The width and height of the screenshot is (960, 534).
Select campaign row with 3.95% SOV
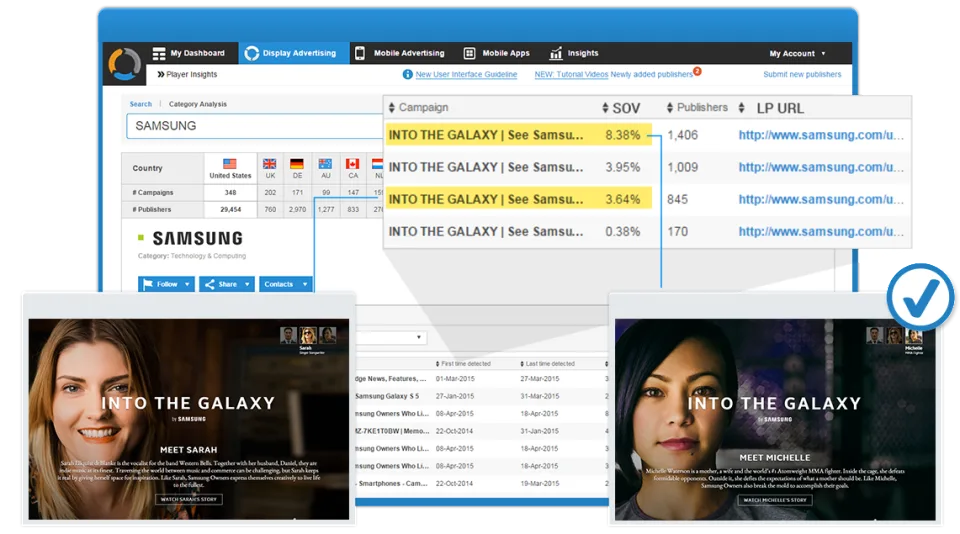[647, 167]
